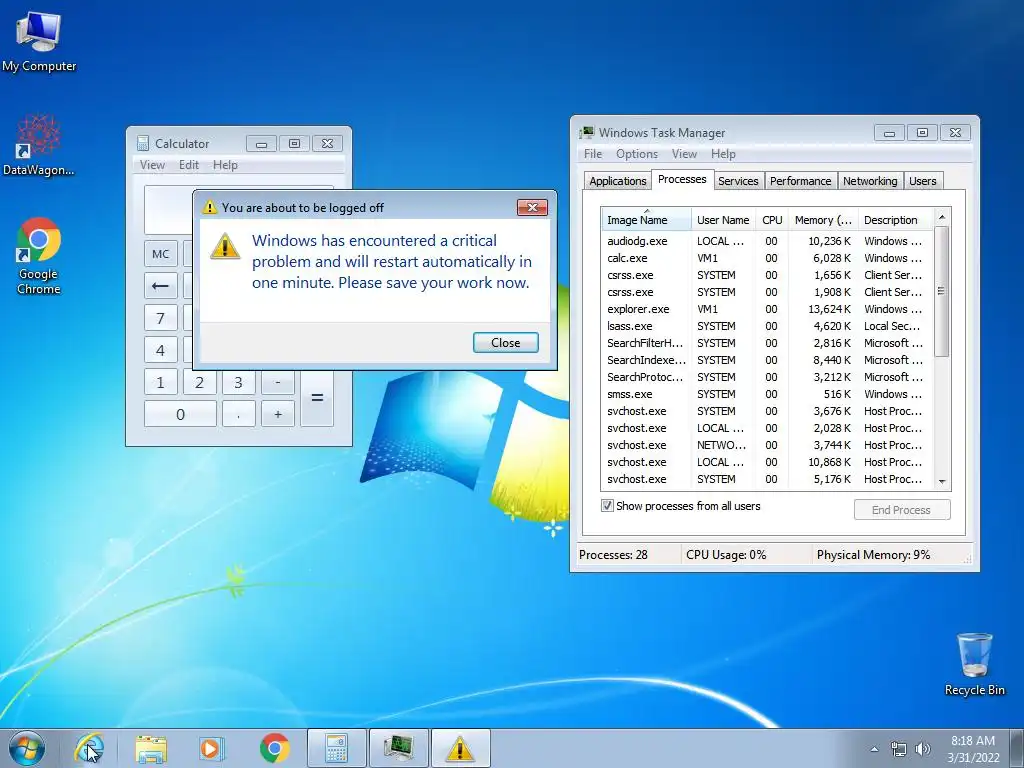The width and height of the screenshot is (1024, 768).
Task: Open network tray icon
Action: [x=899, y=749]
